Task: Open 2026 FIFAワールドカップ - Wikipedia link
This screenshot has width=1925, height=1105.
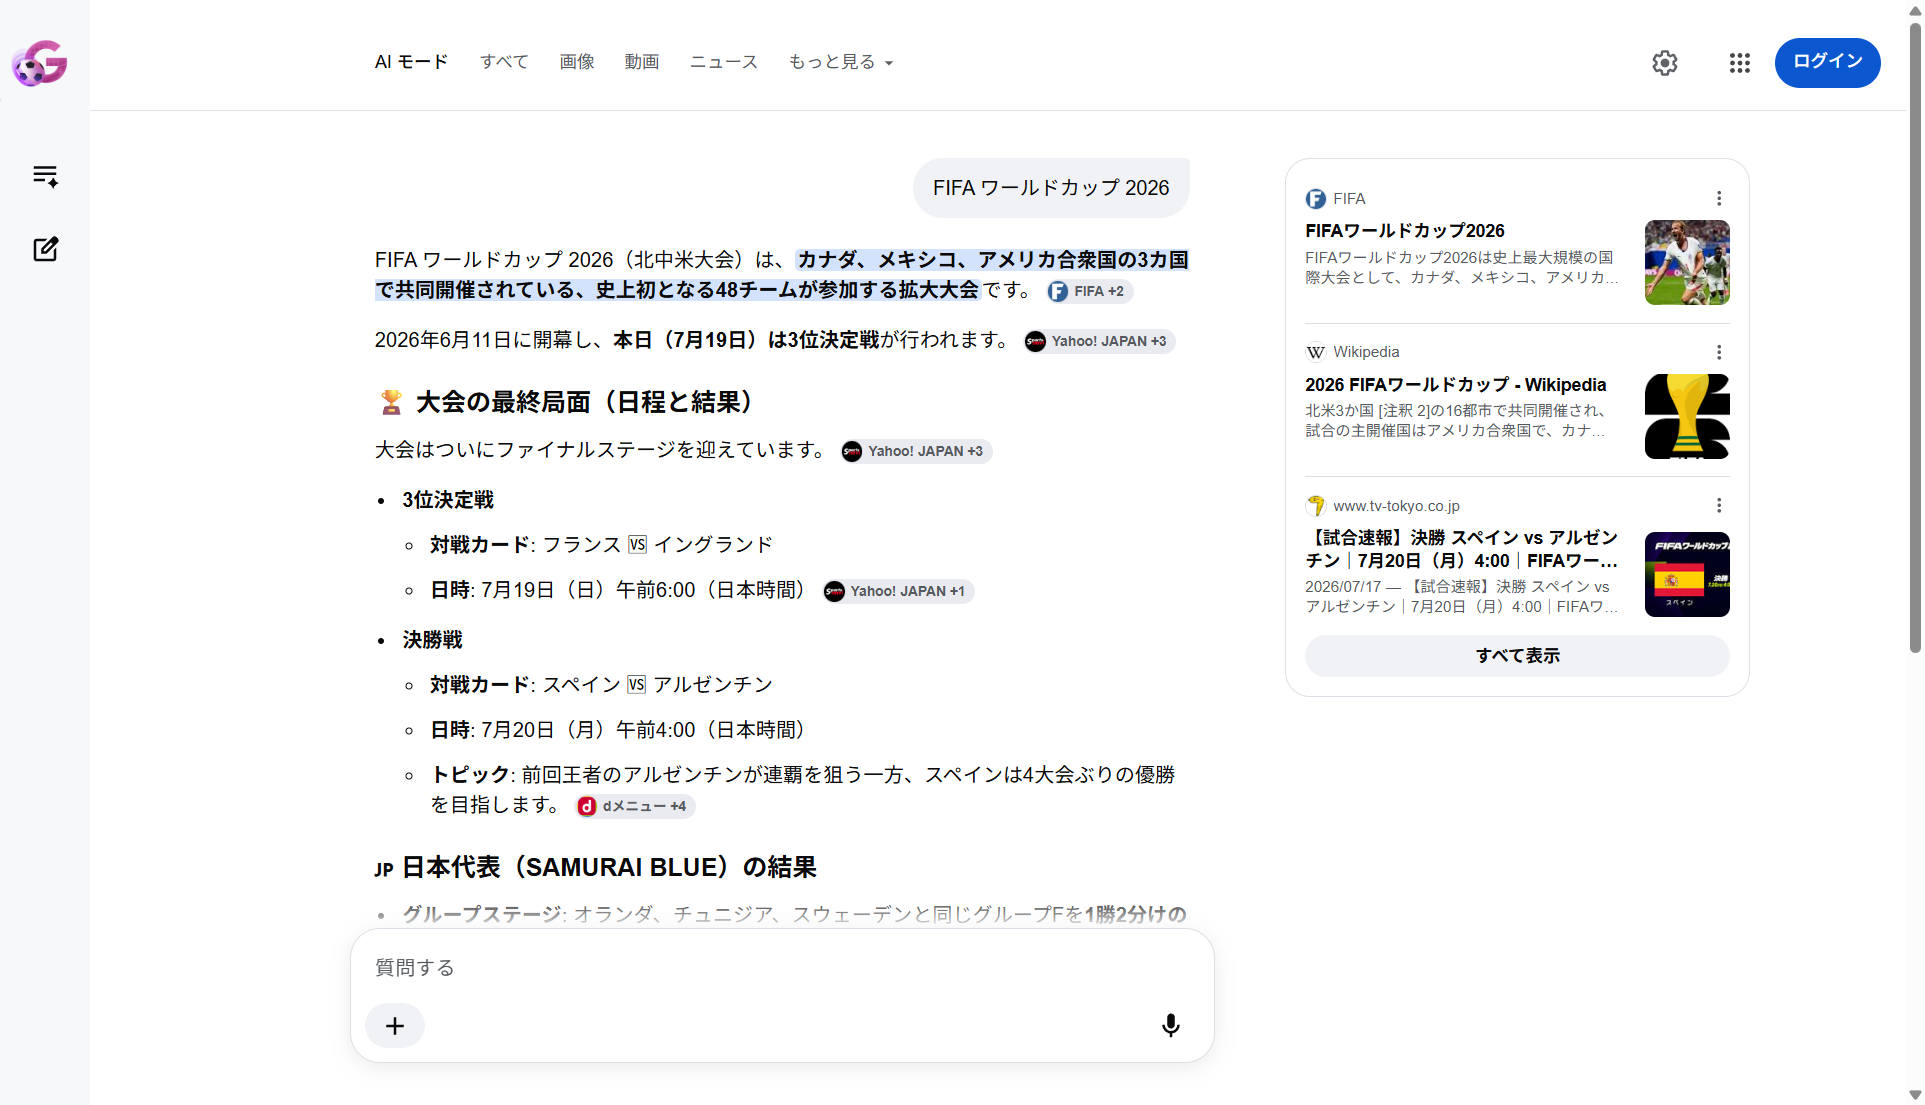Action: pos(1455,385)
